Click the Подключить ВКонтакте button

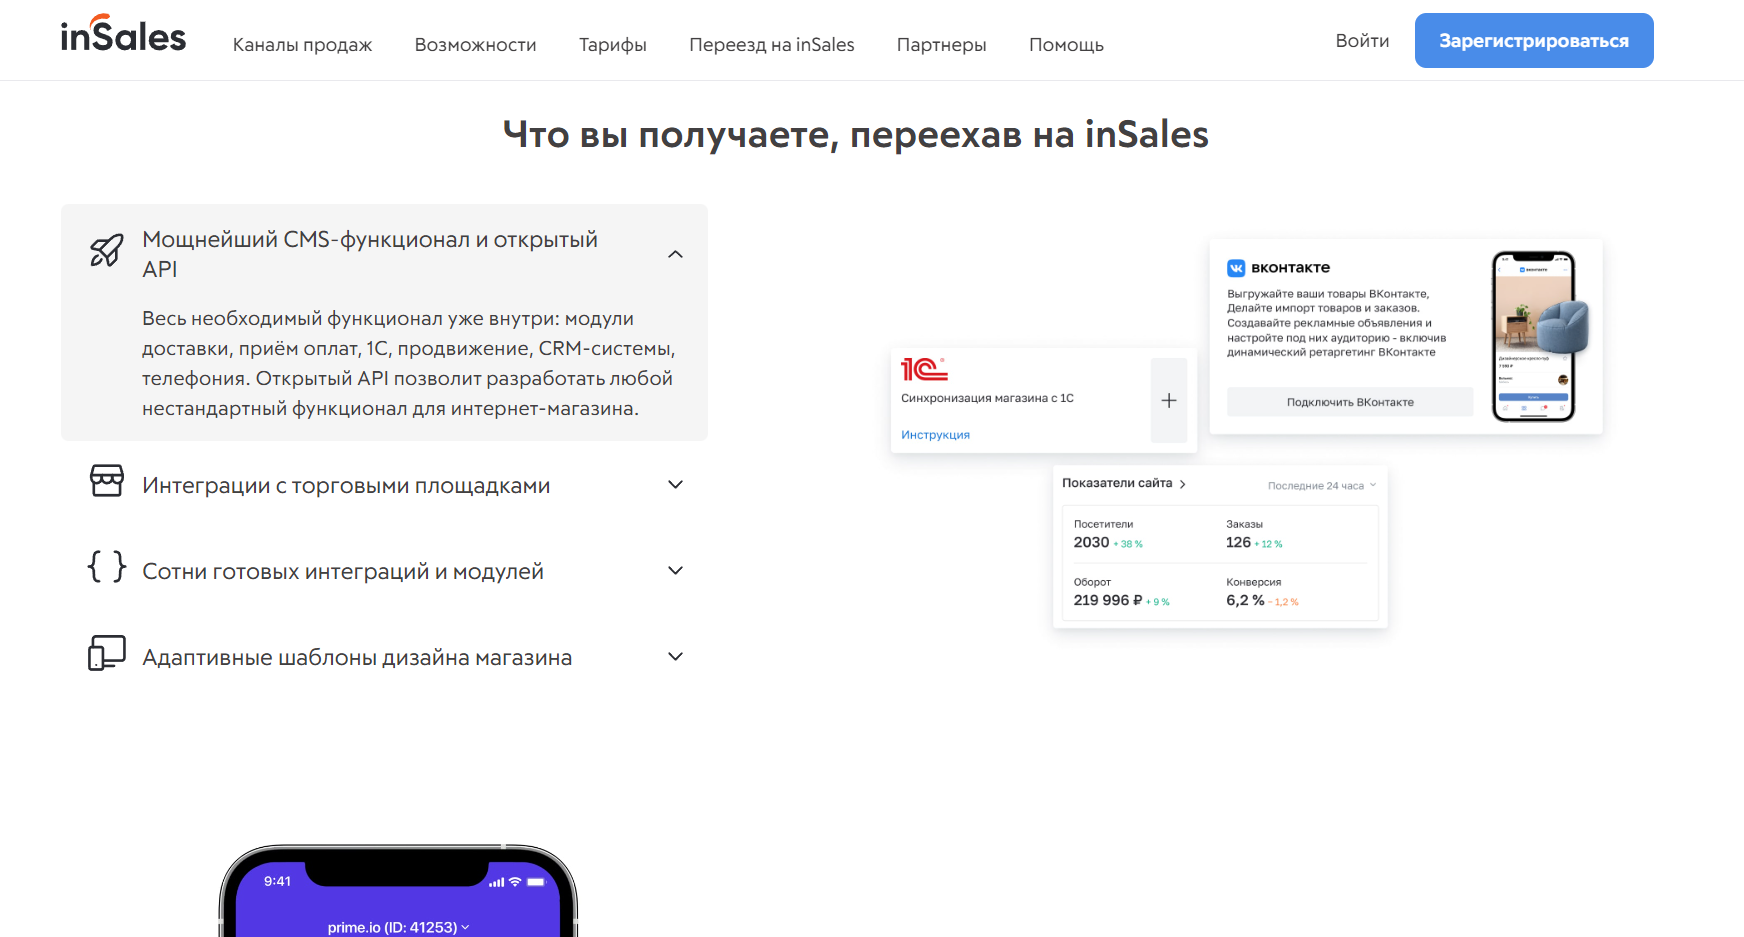pyautogui.click(x=1350, y=402)
